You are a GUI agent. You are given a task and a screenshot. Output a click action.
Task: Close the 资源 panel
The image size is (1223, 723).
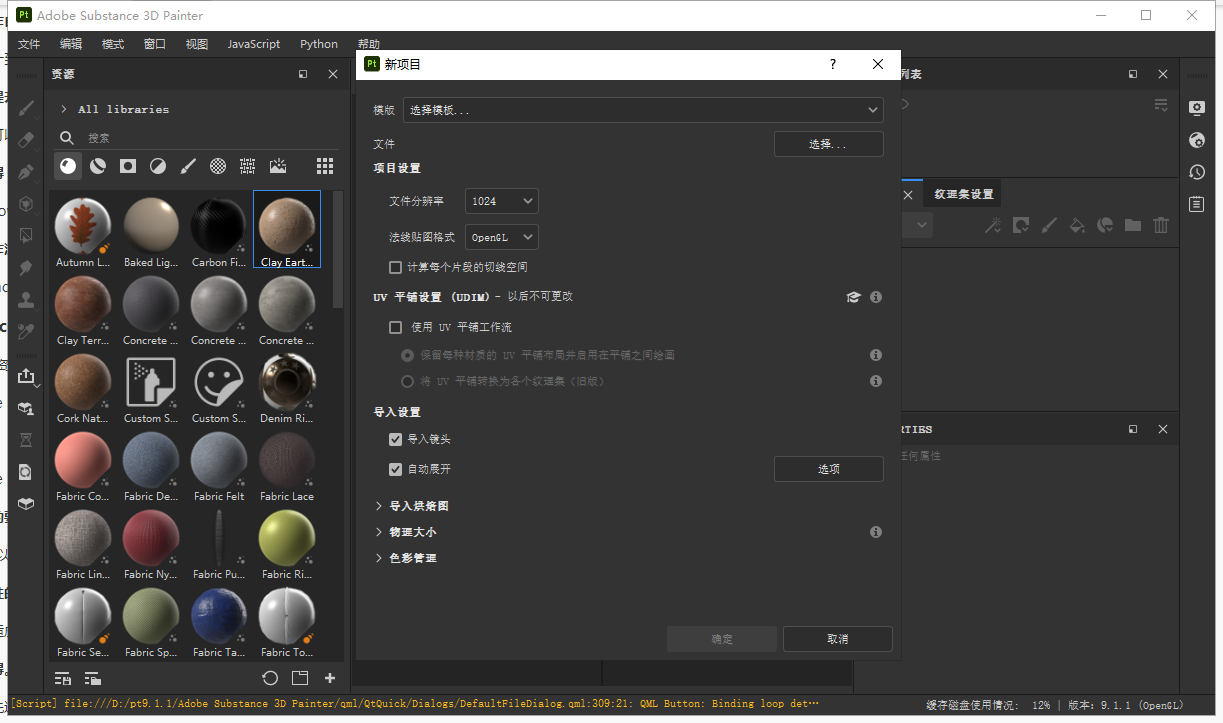(333, 74)
